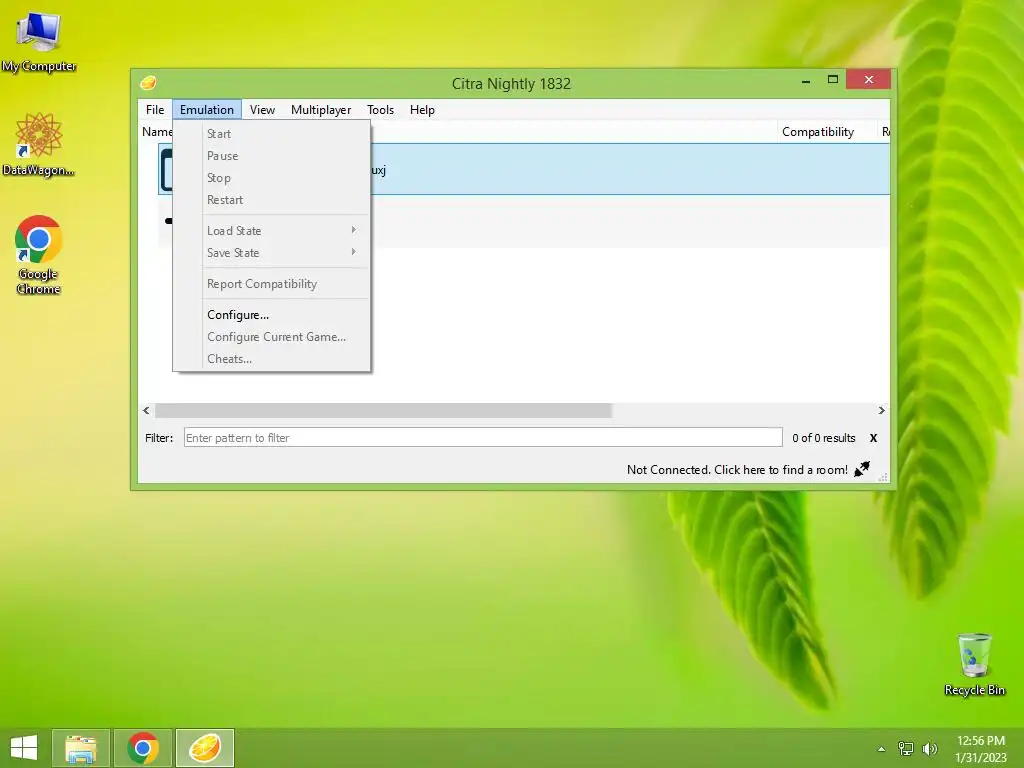Close the open Emulation menu

click(x=207, y=110)
